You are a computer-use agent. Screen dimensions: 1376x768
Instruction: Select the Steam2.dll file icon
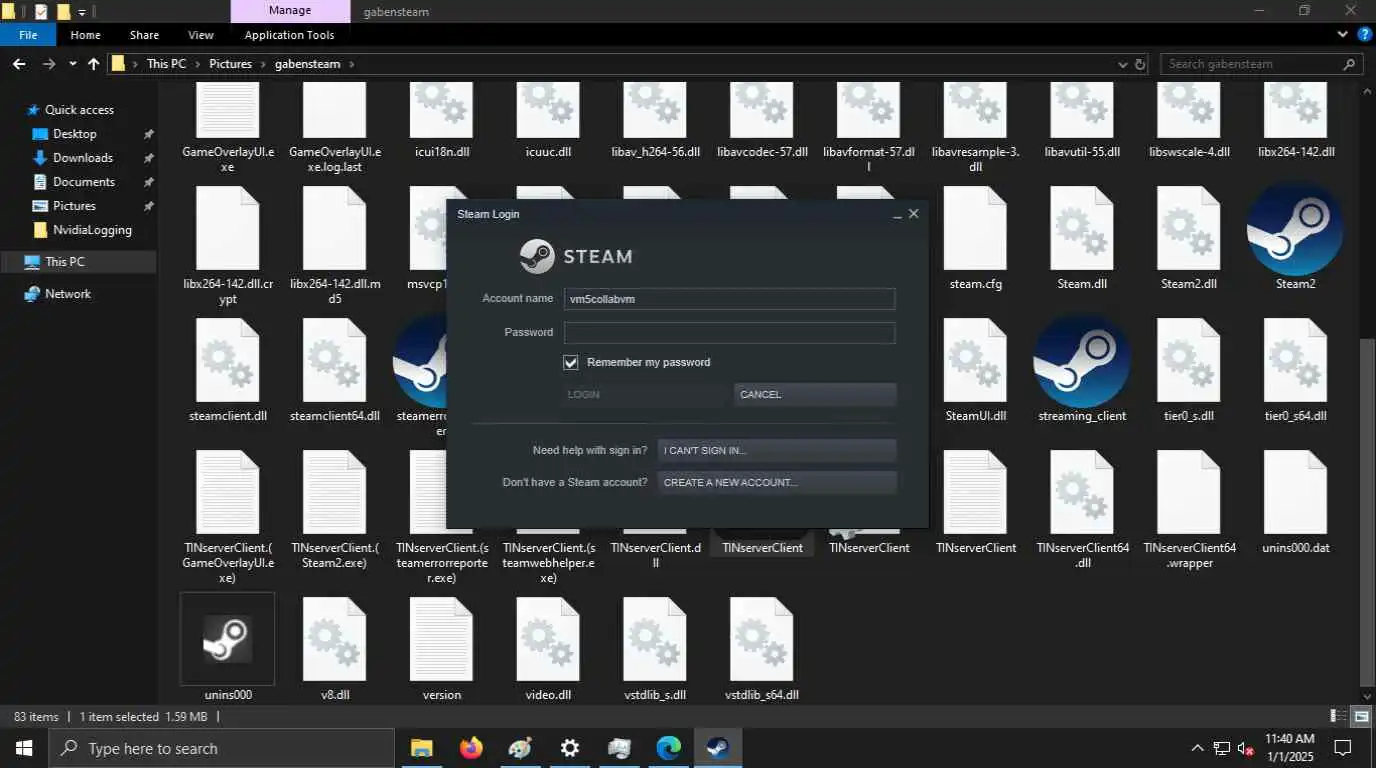tap(1188, 229)
